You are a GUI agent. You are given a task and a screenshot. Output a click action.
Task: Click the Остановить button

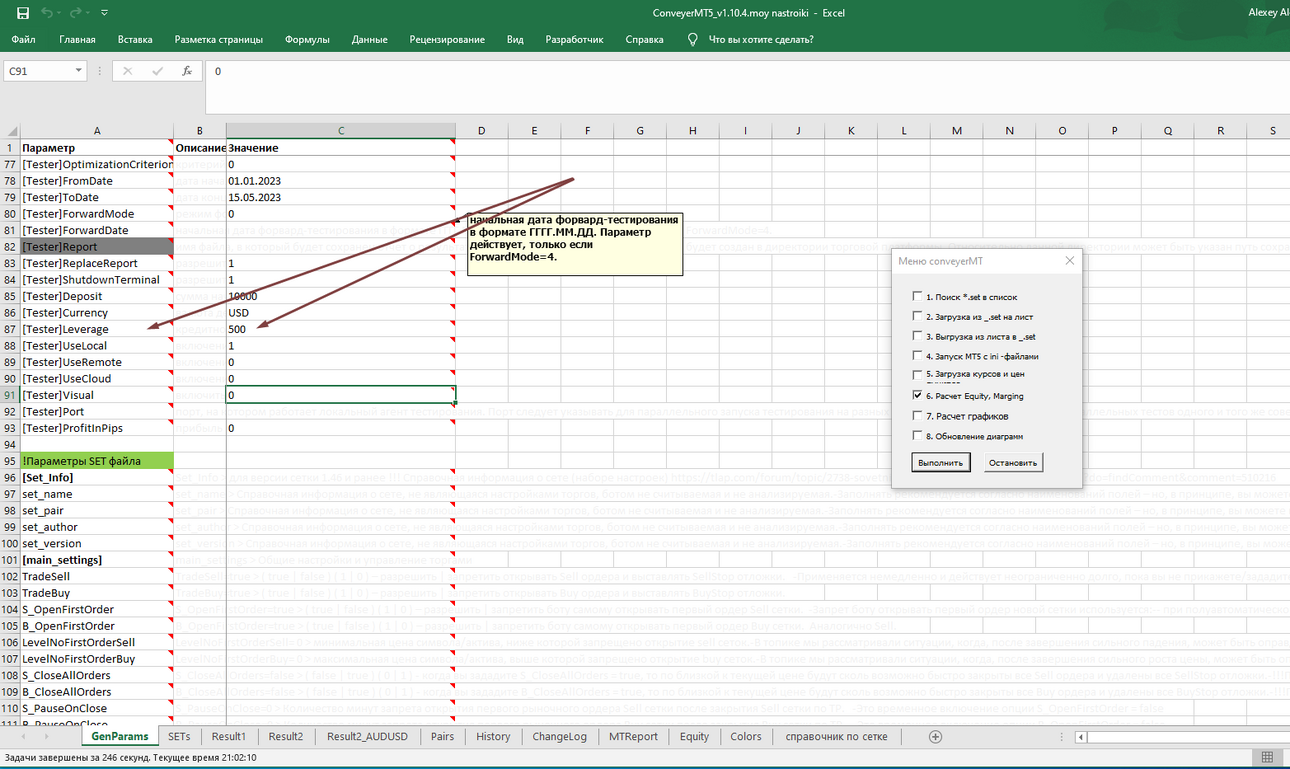1013,462
